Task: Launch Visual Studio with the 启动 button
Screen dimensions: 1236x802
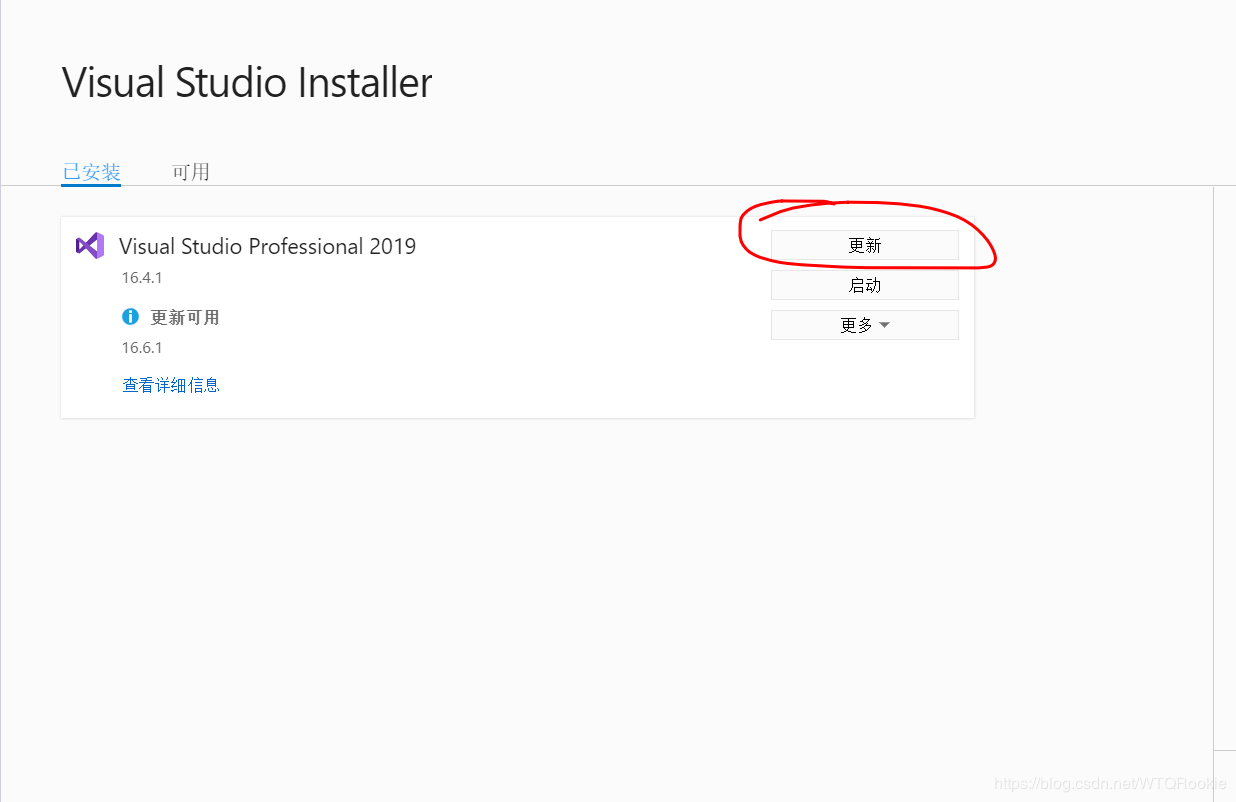Action: pos(864,285)
